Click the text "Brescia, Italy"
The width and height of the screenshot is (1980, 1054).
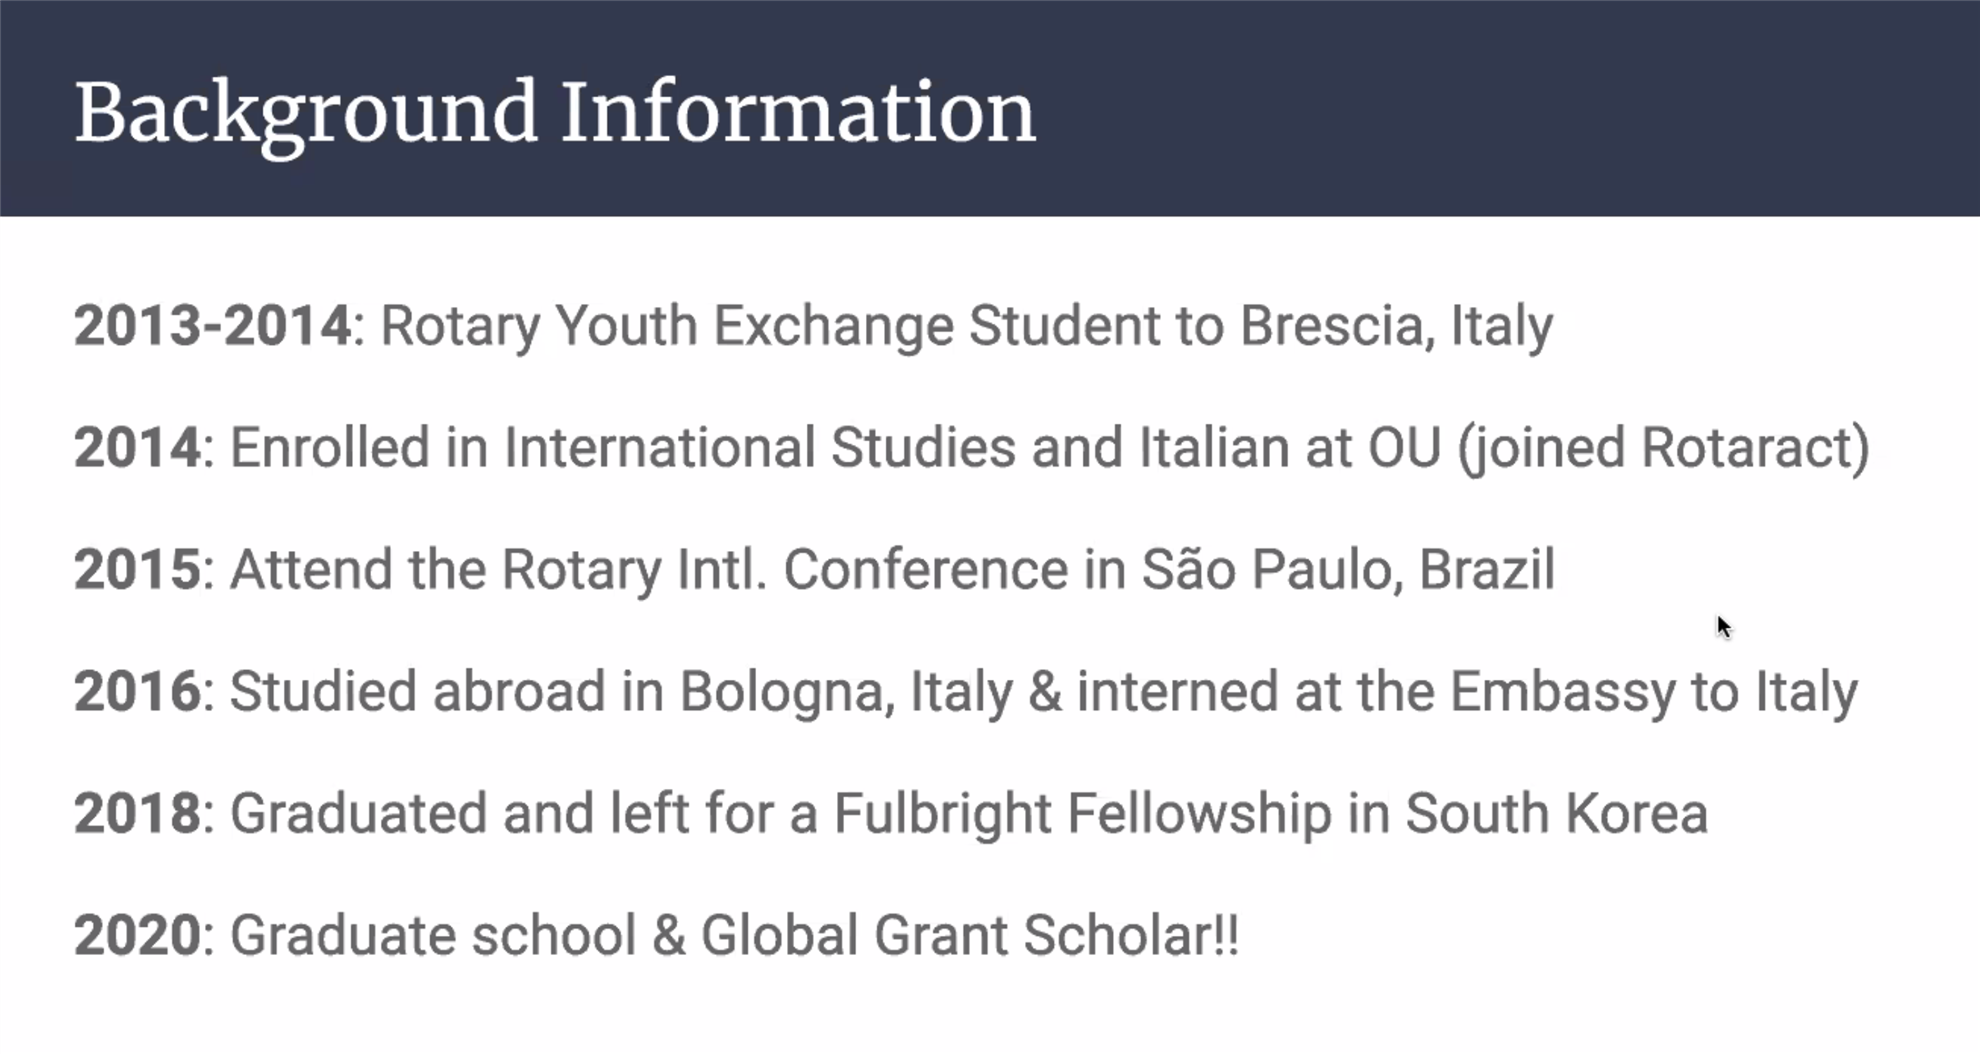click(x=1396, y=326)
